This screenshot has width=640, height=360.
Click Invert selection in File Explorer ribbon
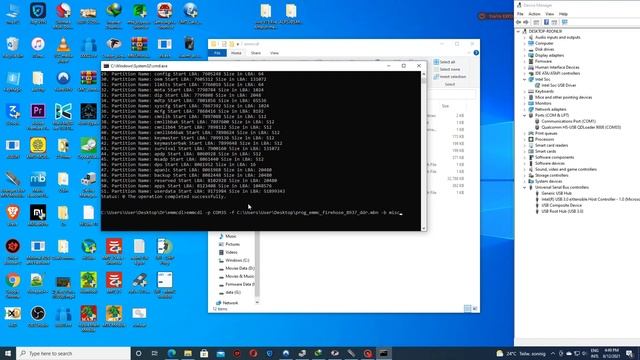[x=449, y=76]
